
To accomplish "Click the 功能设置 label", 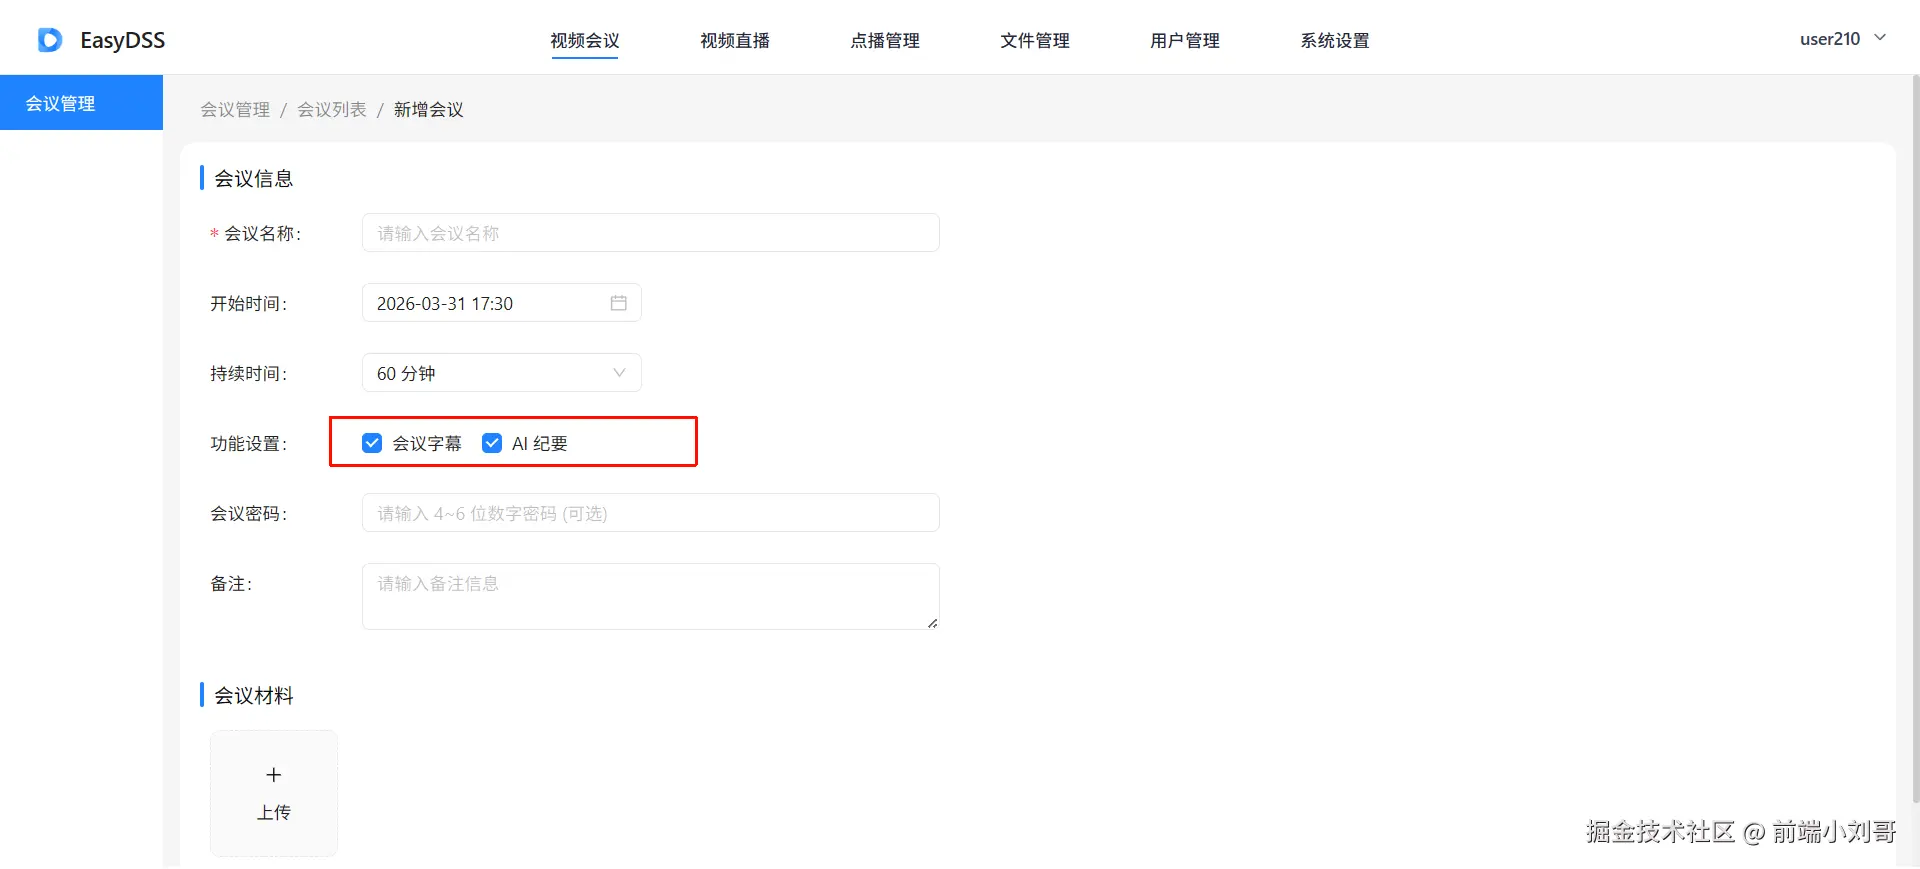I will [249, 444].
